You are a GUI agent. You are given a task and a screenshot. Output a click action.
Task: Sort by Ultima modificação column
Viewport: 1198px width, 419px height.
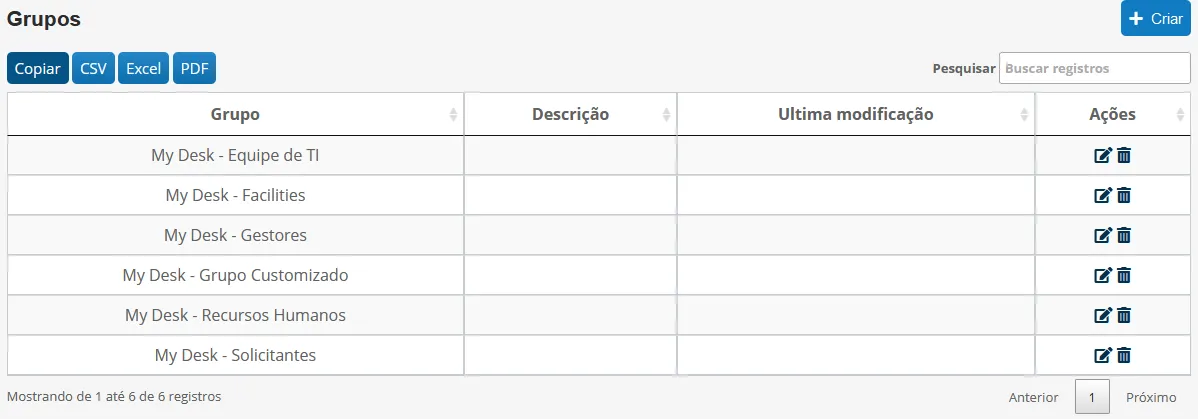tap(856, 115)
